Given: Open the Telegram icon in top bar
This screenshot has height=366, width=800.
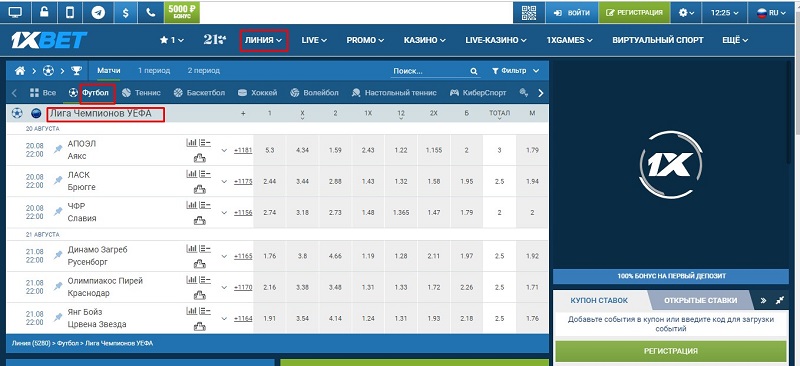Looking at the screenshot, I should (x=98, y=13).
